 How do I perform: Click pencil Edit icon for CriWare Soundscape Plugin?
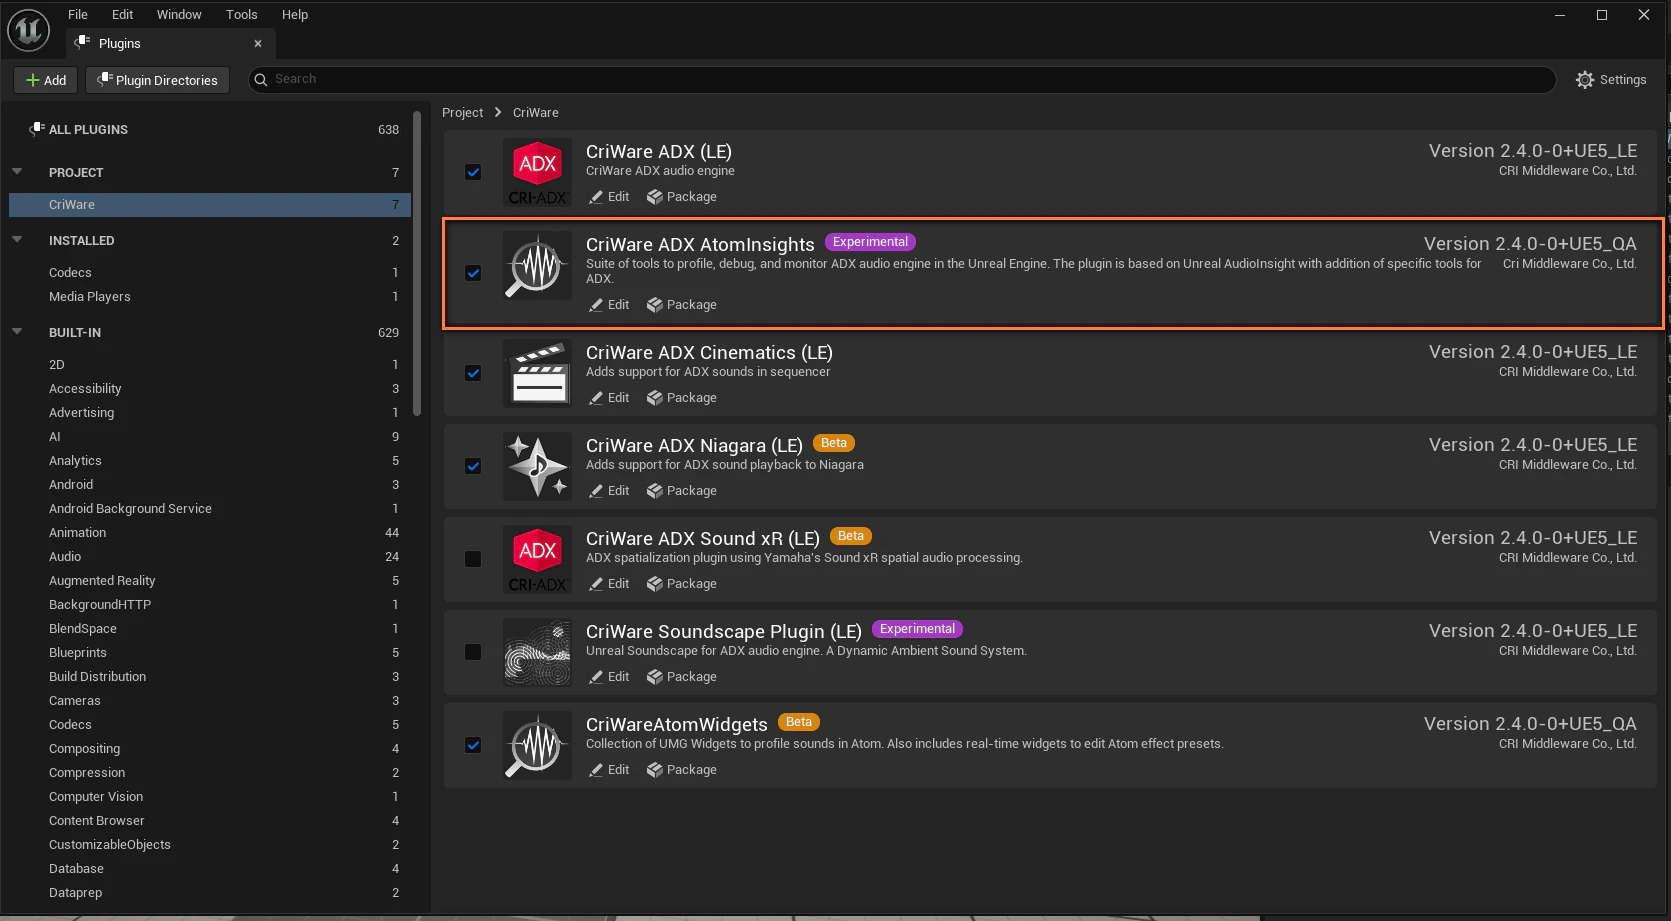click(x=596, y=677)
